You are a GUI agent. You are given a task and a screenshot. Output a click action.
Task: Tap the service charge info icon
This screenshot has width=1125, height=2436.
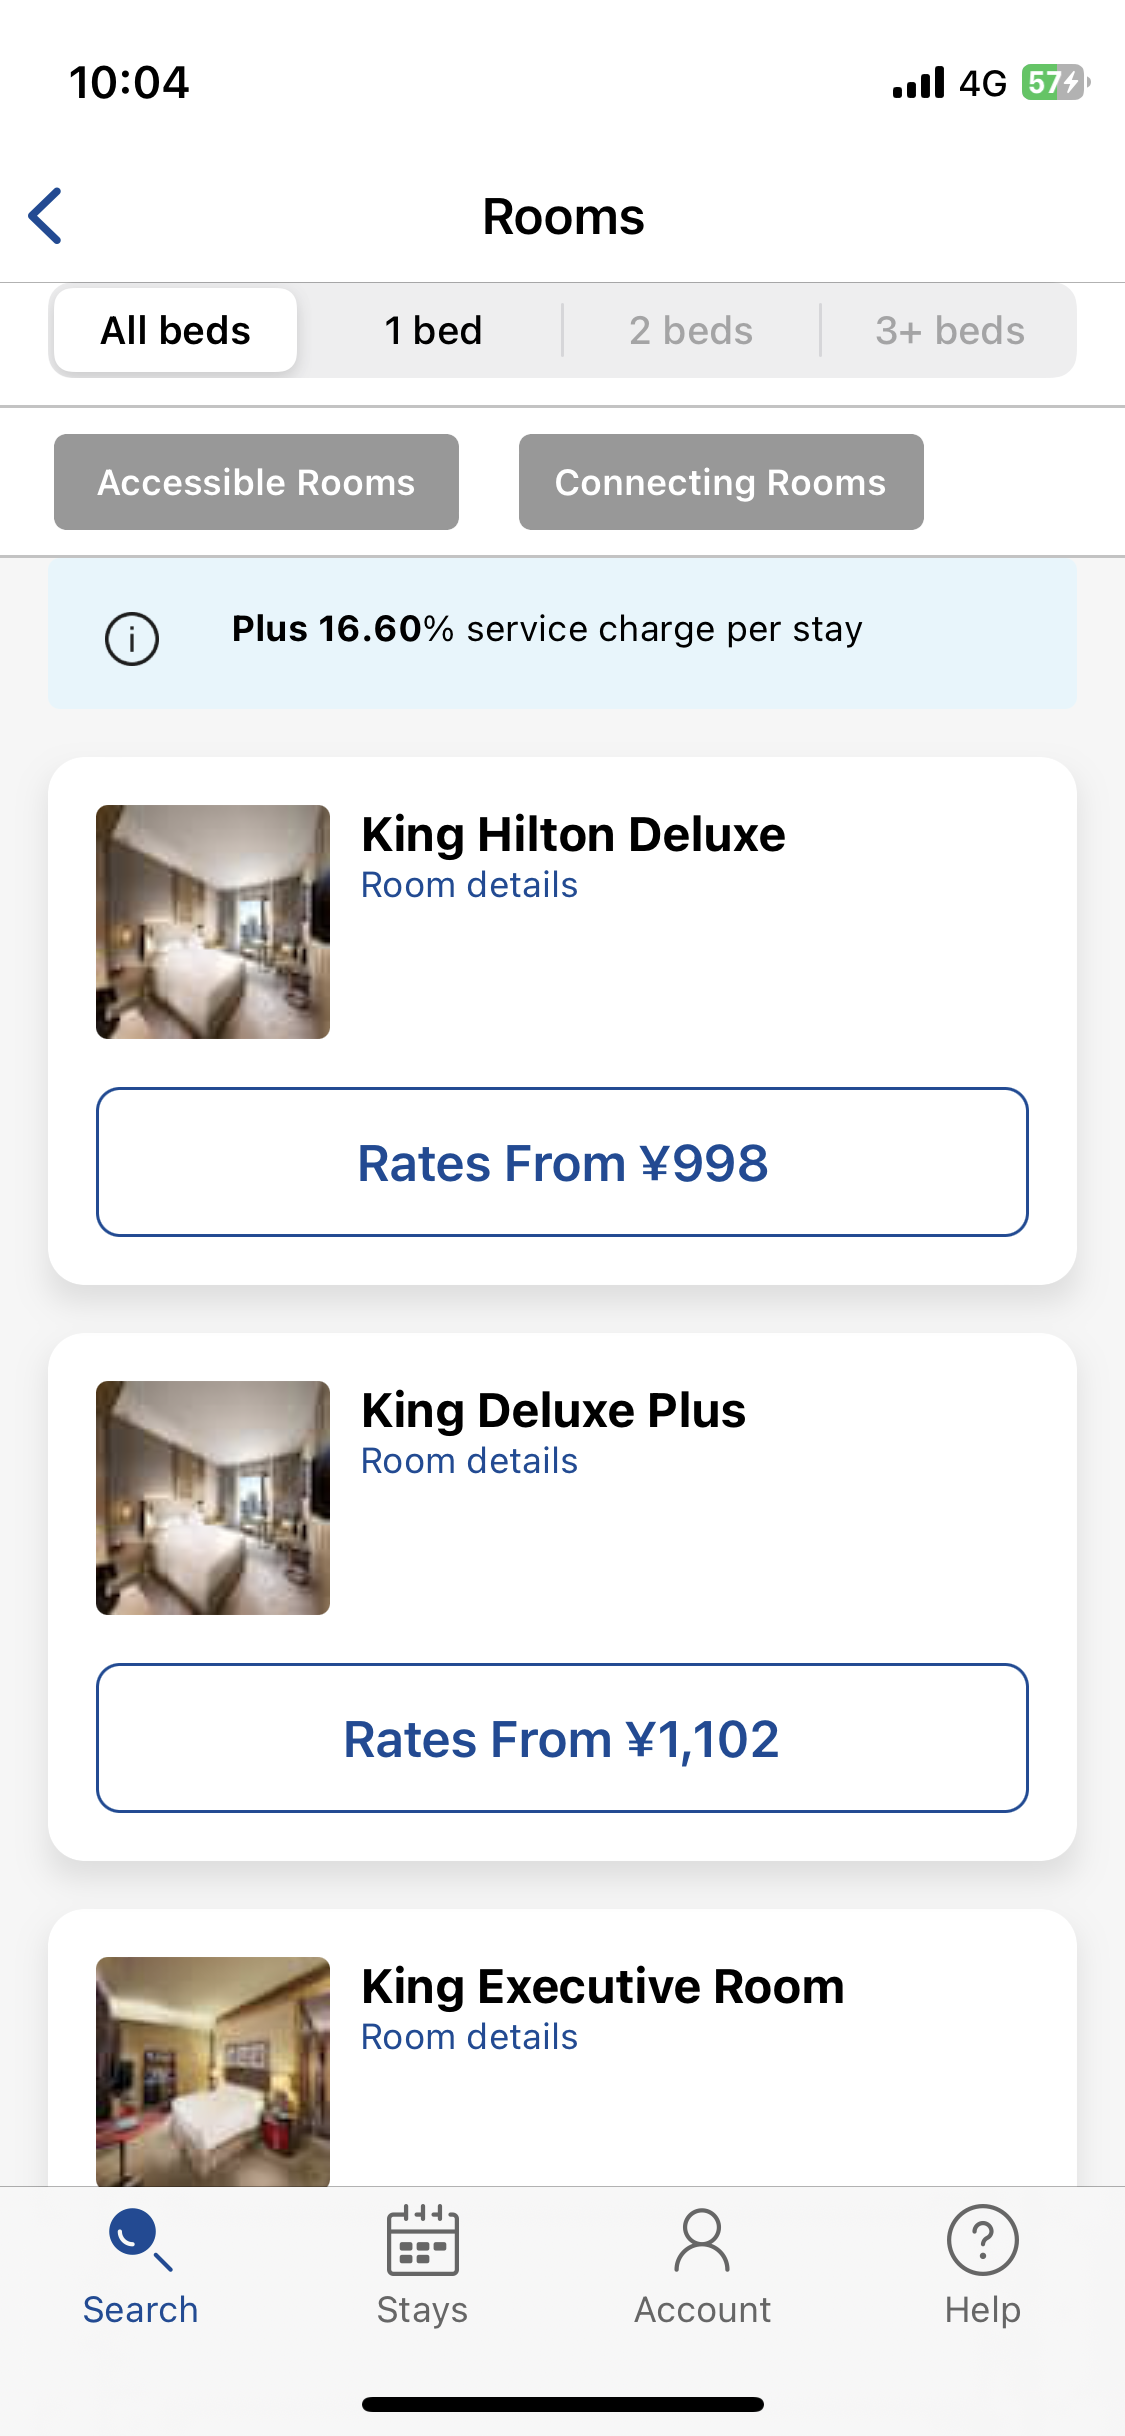(132, 638)
